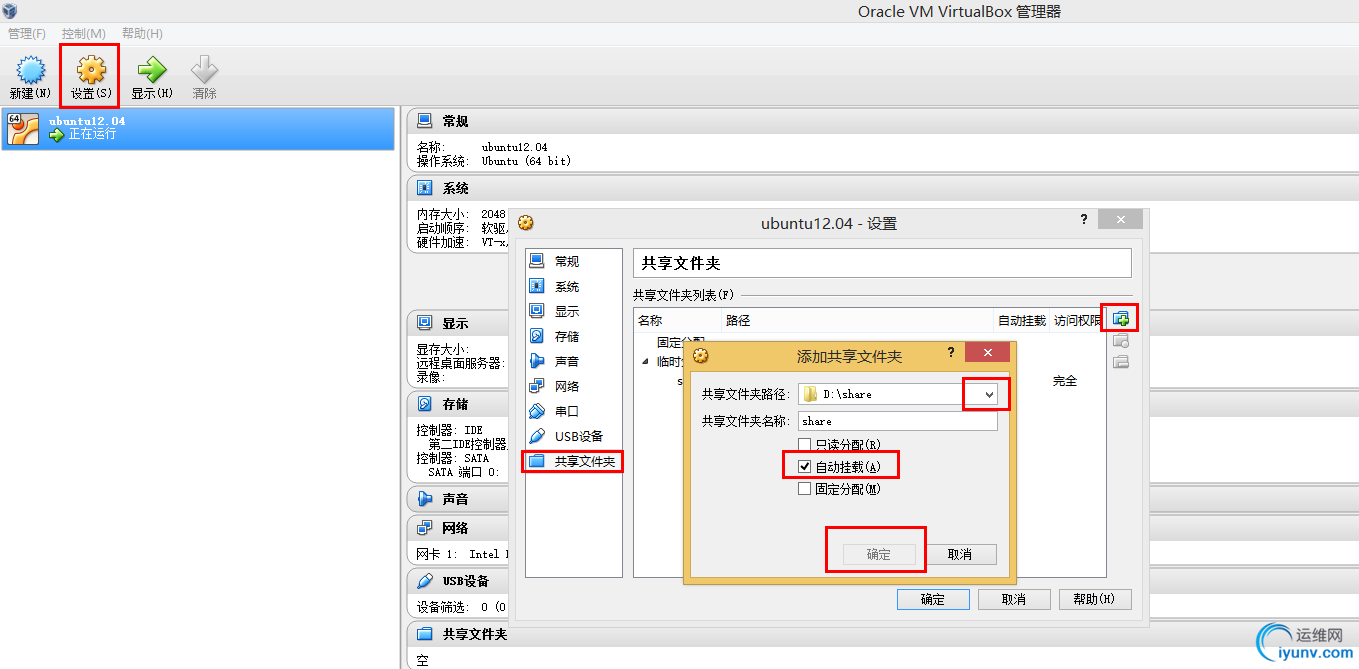Collapse the 临时 folders tree node

tap(645, 361)
